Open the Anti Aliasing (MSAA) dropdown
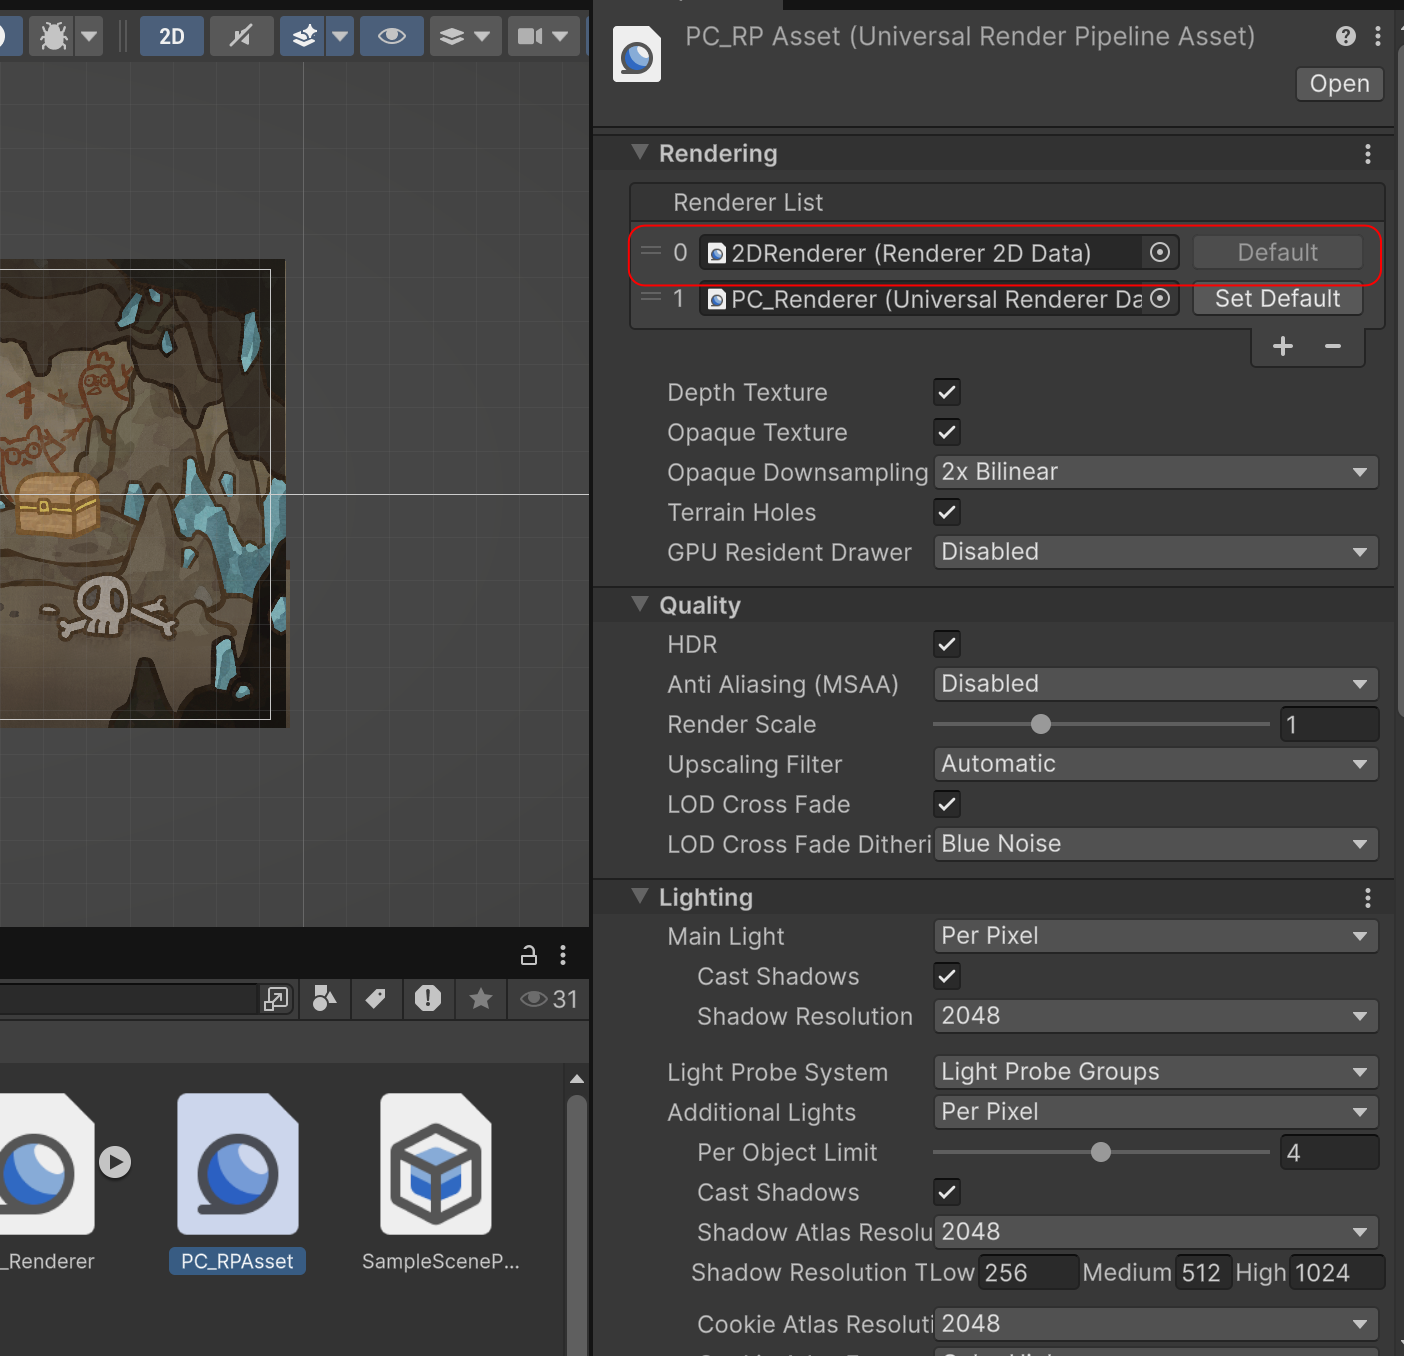This screenshot has width=1404, height=1356. [x=1156, y=684]
